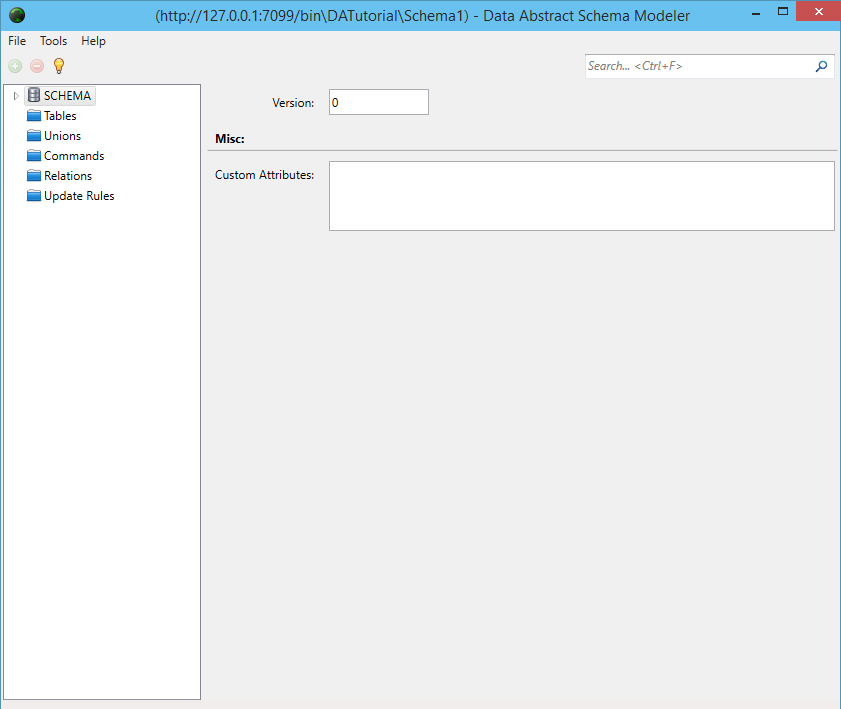Click the magnifier icon in the search box
This screenshot has width=841, height=709.
coord(821,65)
